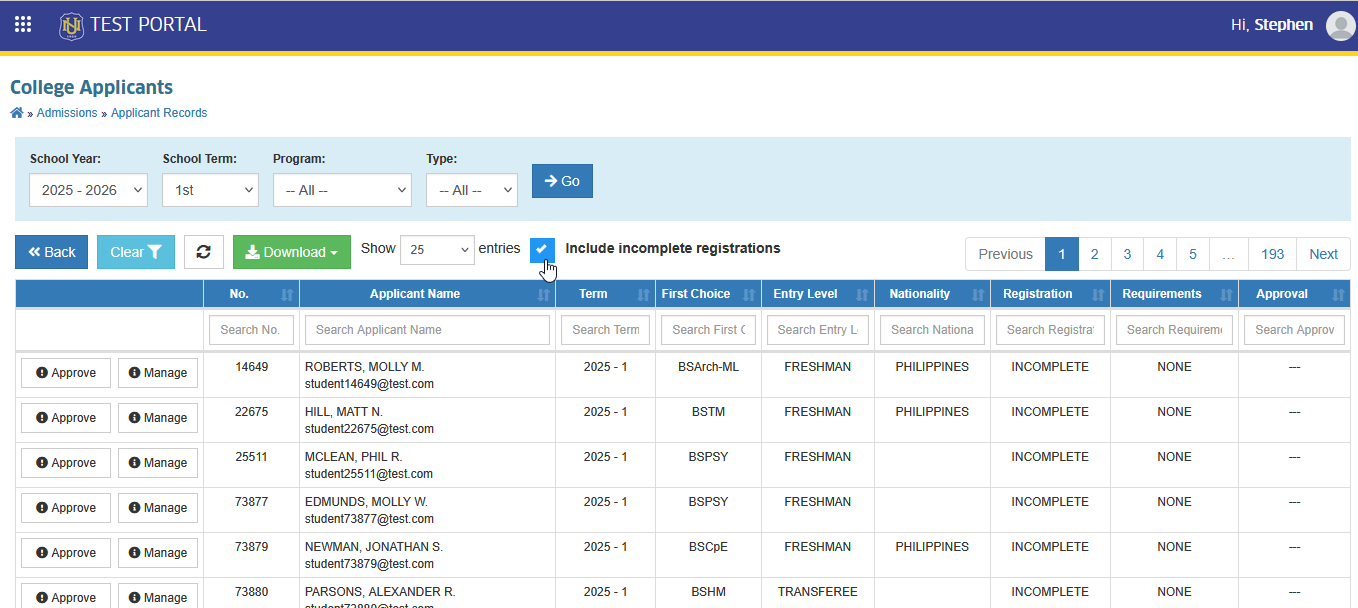1358x608 pixels.
Task: Expand the Program filter dropdown
Action: 342,190
